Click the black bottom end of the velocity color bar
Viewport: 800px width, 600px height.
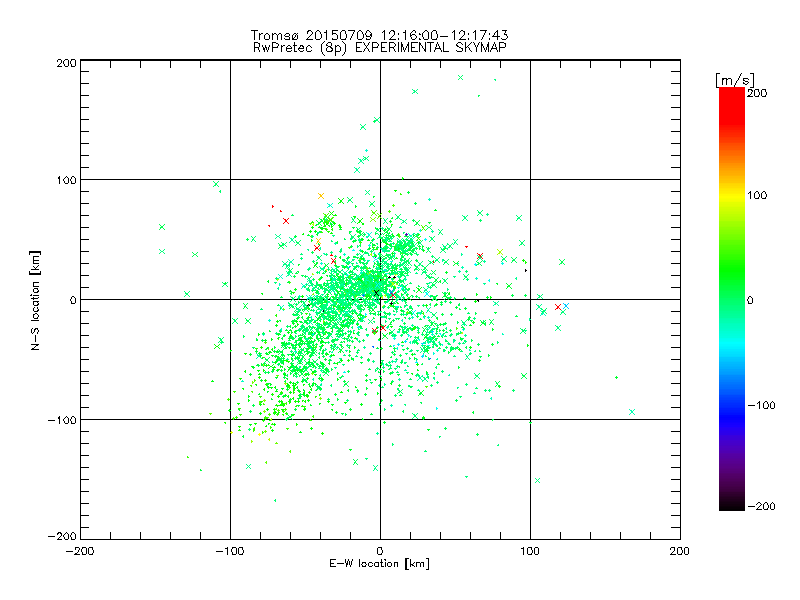click(732, 505)
